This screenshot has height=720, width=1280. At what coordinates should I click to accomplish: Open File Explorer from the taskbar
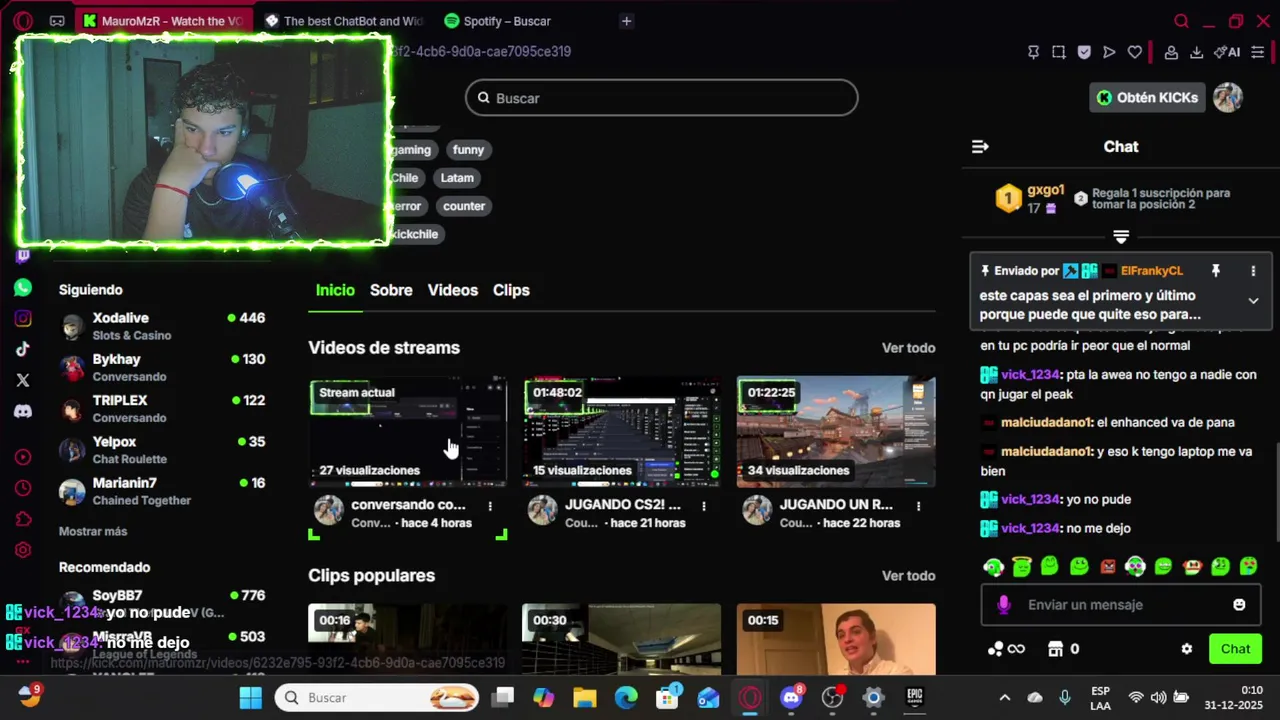click(x=584, y=698)
